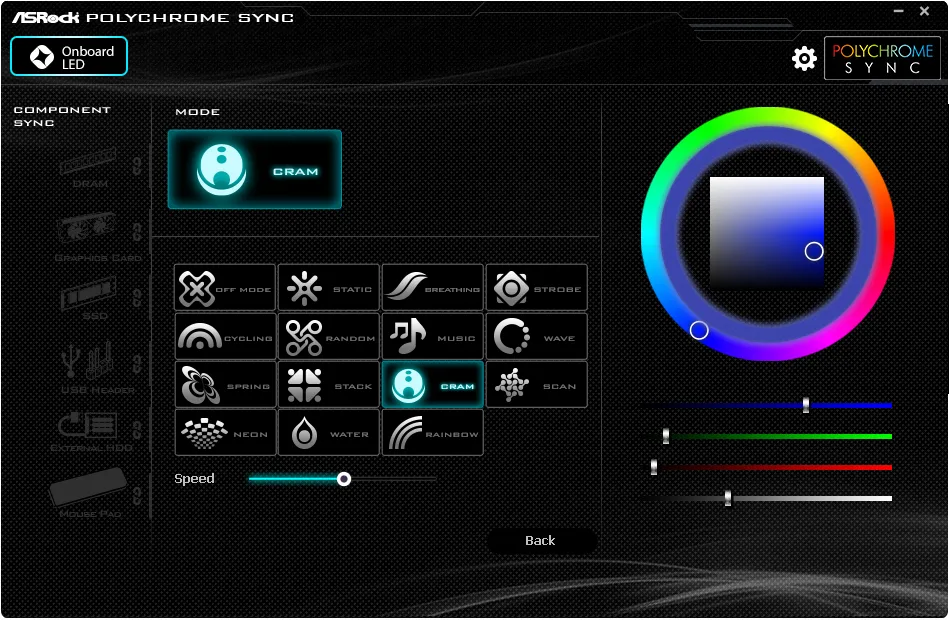
Task: Click the Back button
Action: click(x=541, y=541)
